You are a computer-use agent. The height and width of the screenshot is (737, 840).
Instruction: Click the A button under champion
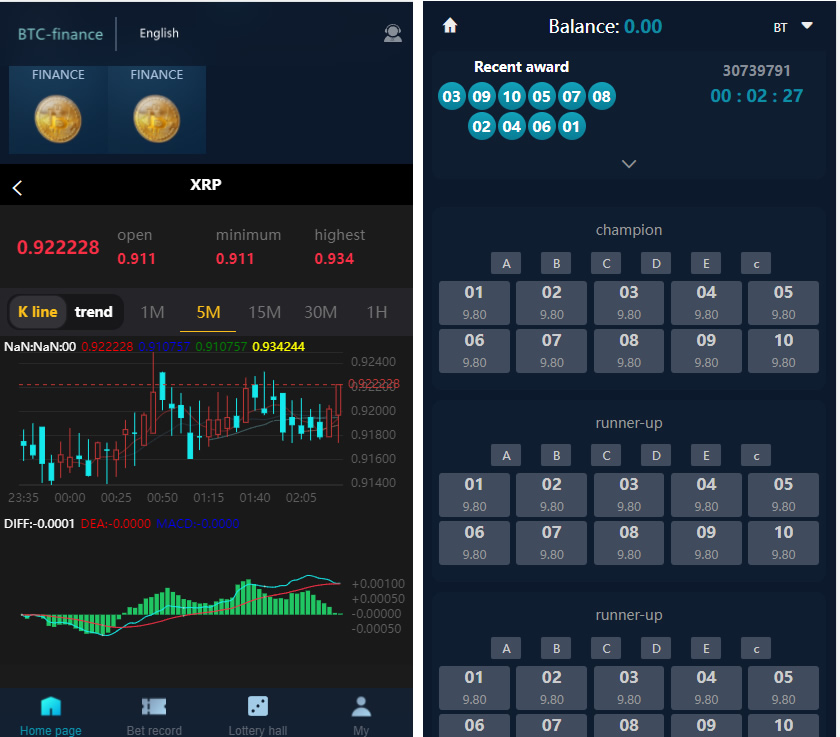pyautogui.click(x=506, y=263)
